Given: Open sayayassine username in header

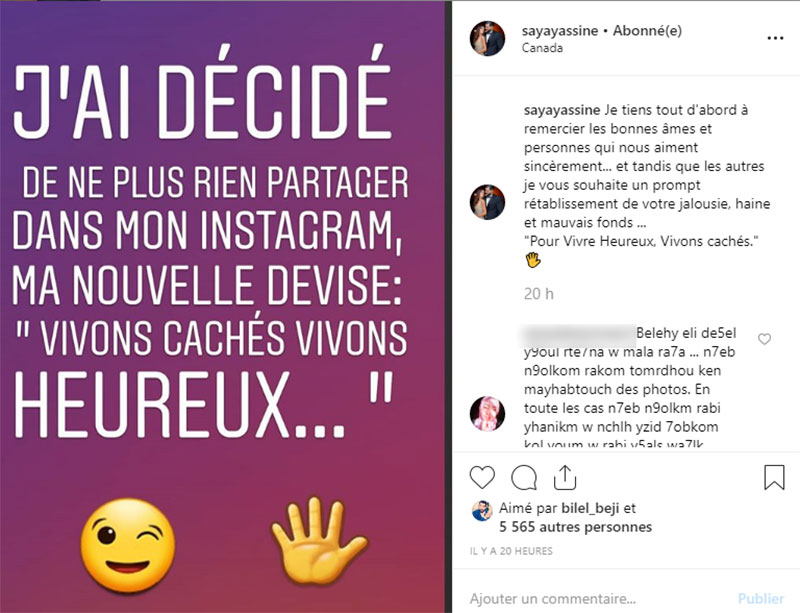Looking at the screenshot, I should point(560,31).
